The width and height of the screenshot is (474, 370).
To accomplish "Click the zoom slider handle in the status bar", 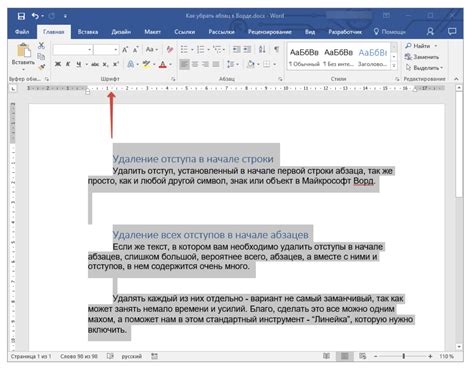I will pyautogui.click(x=404, y=356).
